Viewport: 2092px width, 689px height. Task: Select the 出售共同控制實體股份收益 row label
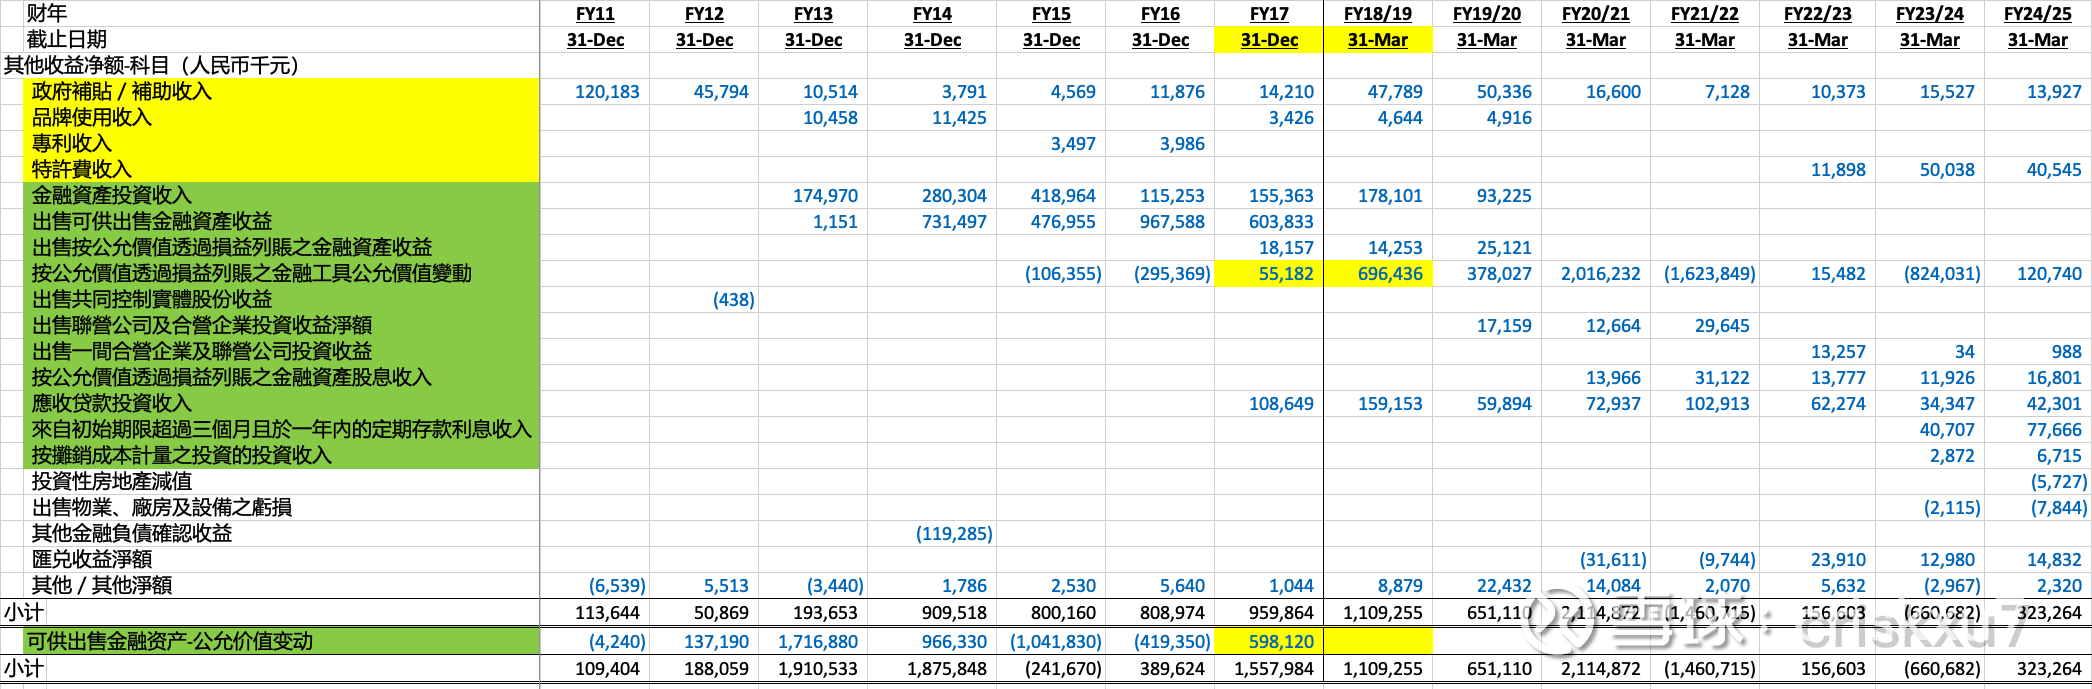coord(152,299)
